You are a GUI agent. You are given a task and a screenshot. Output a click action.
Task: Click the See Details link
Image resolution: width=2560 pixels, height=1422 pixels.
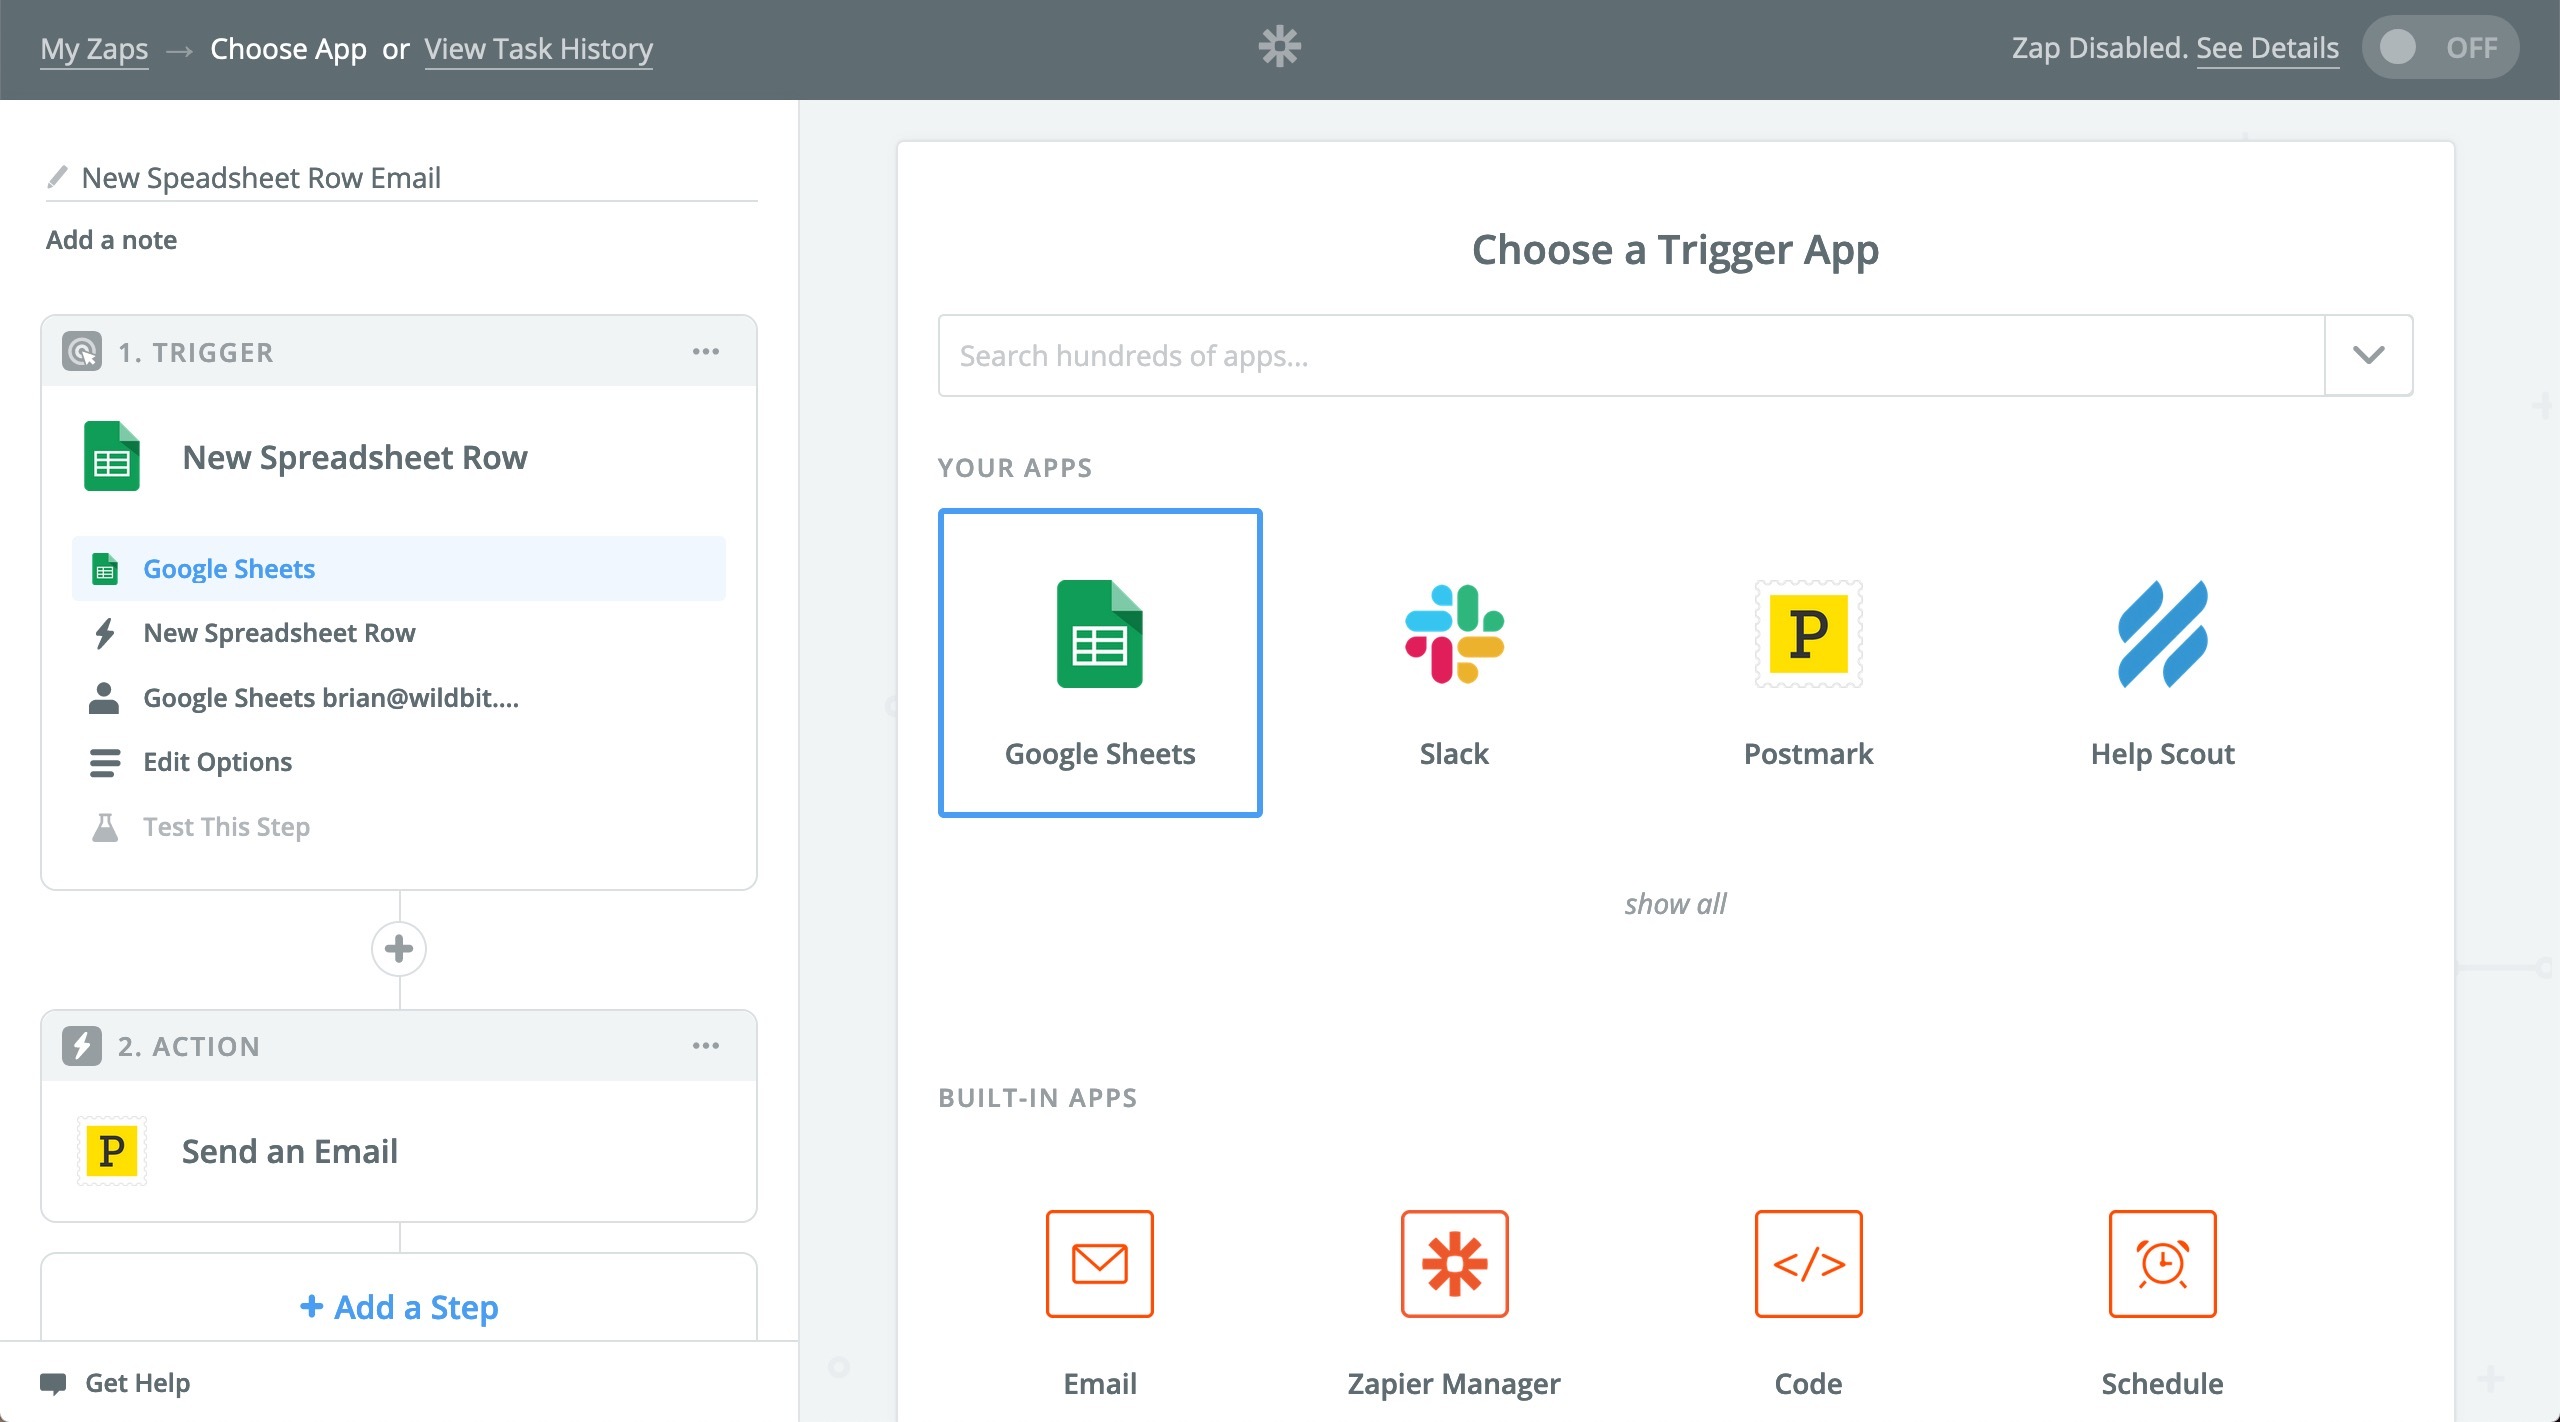tap(2267, 47)
